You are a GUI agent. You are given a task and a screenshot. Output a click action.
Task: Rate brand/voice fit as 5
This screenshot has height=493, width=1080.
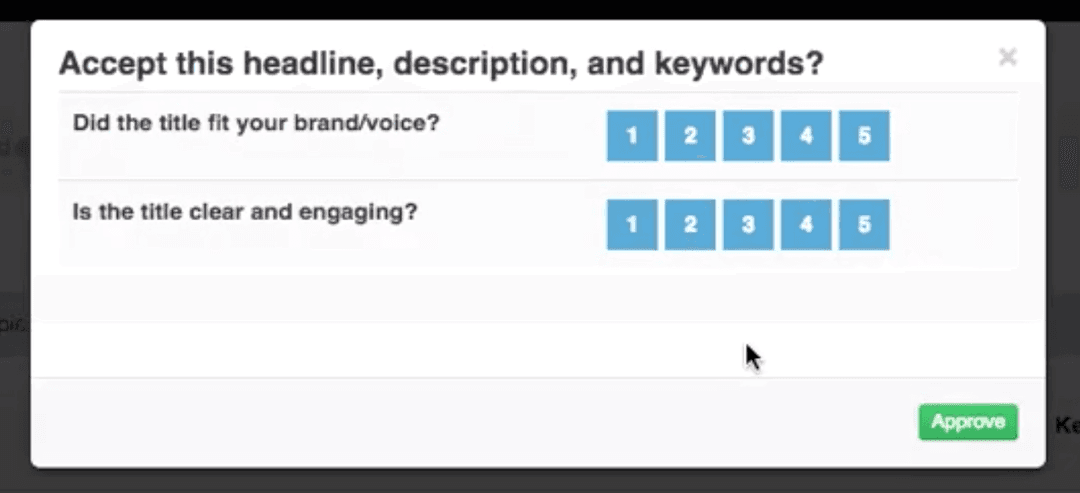tap(864, 136)
